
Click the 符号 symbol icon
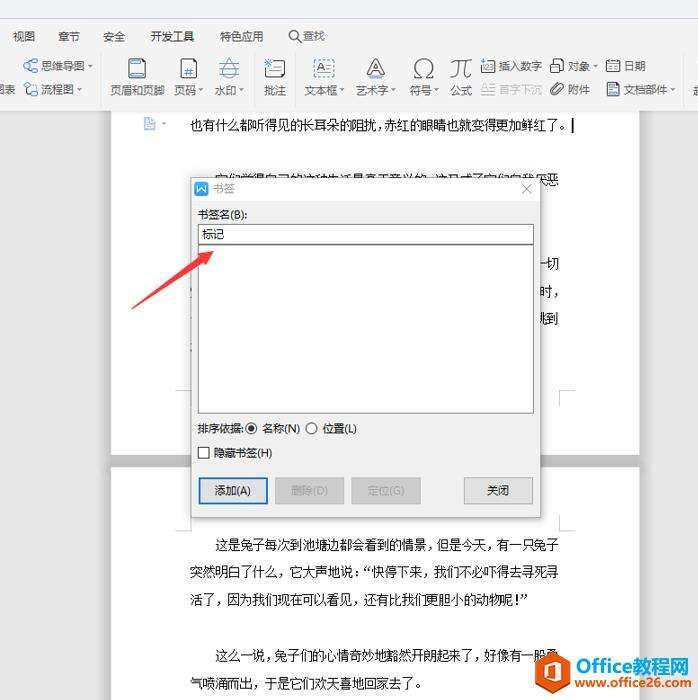424,69
